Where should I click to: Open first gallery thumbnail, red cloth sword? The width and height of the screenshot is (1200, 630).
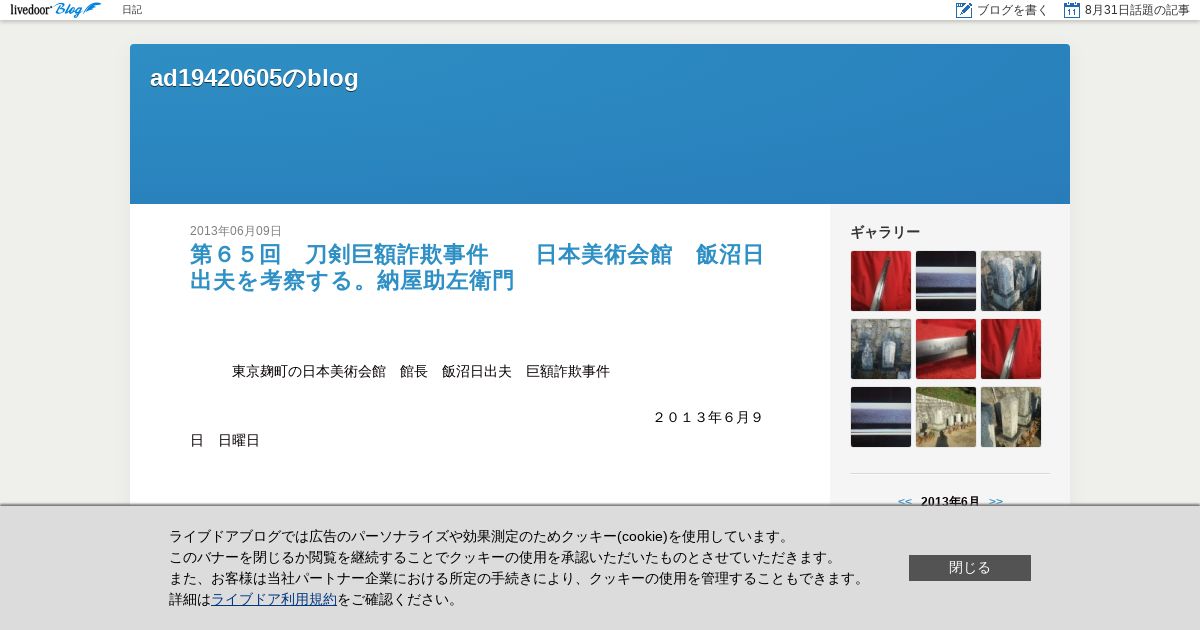tap(881, 281)
